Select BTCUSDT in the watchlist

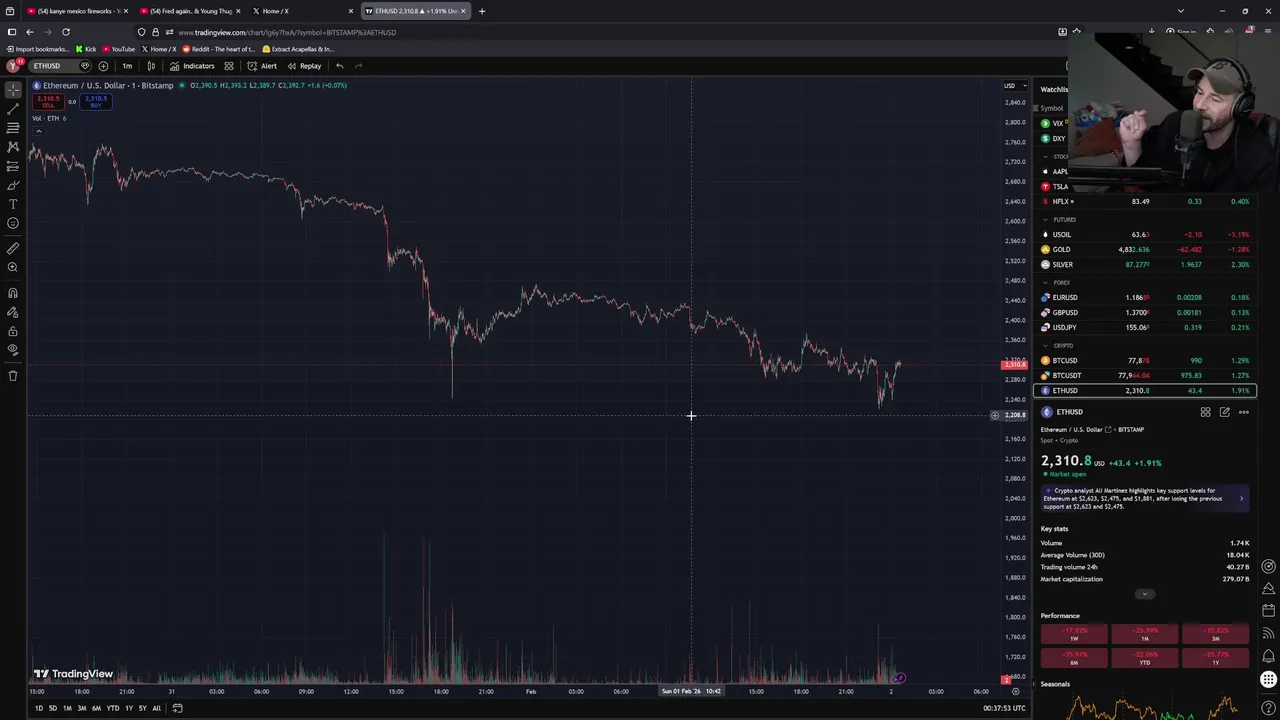(x=1145, y=375)
